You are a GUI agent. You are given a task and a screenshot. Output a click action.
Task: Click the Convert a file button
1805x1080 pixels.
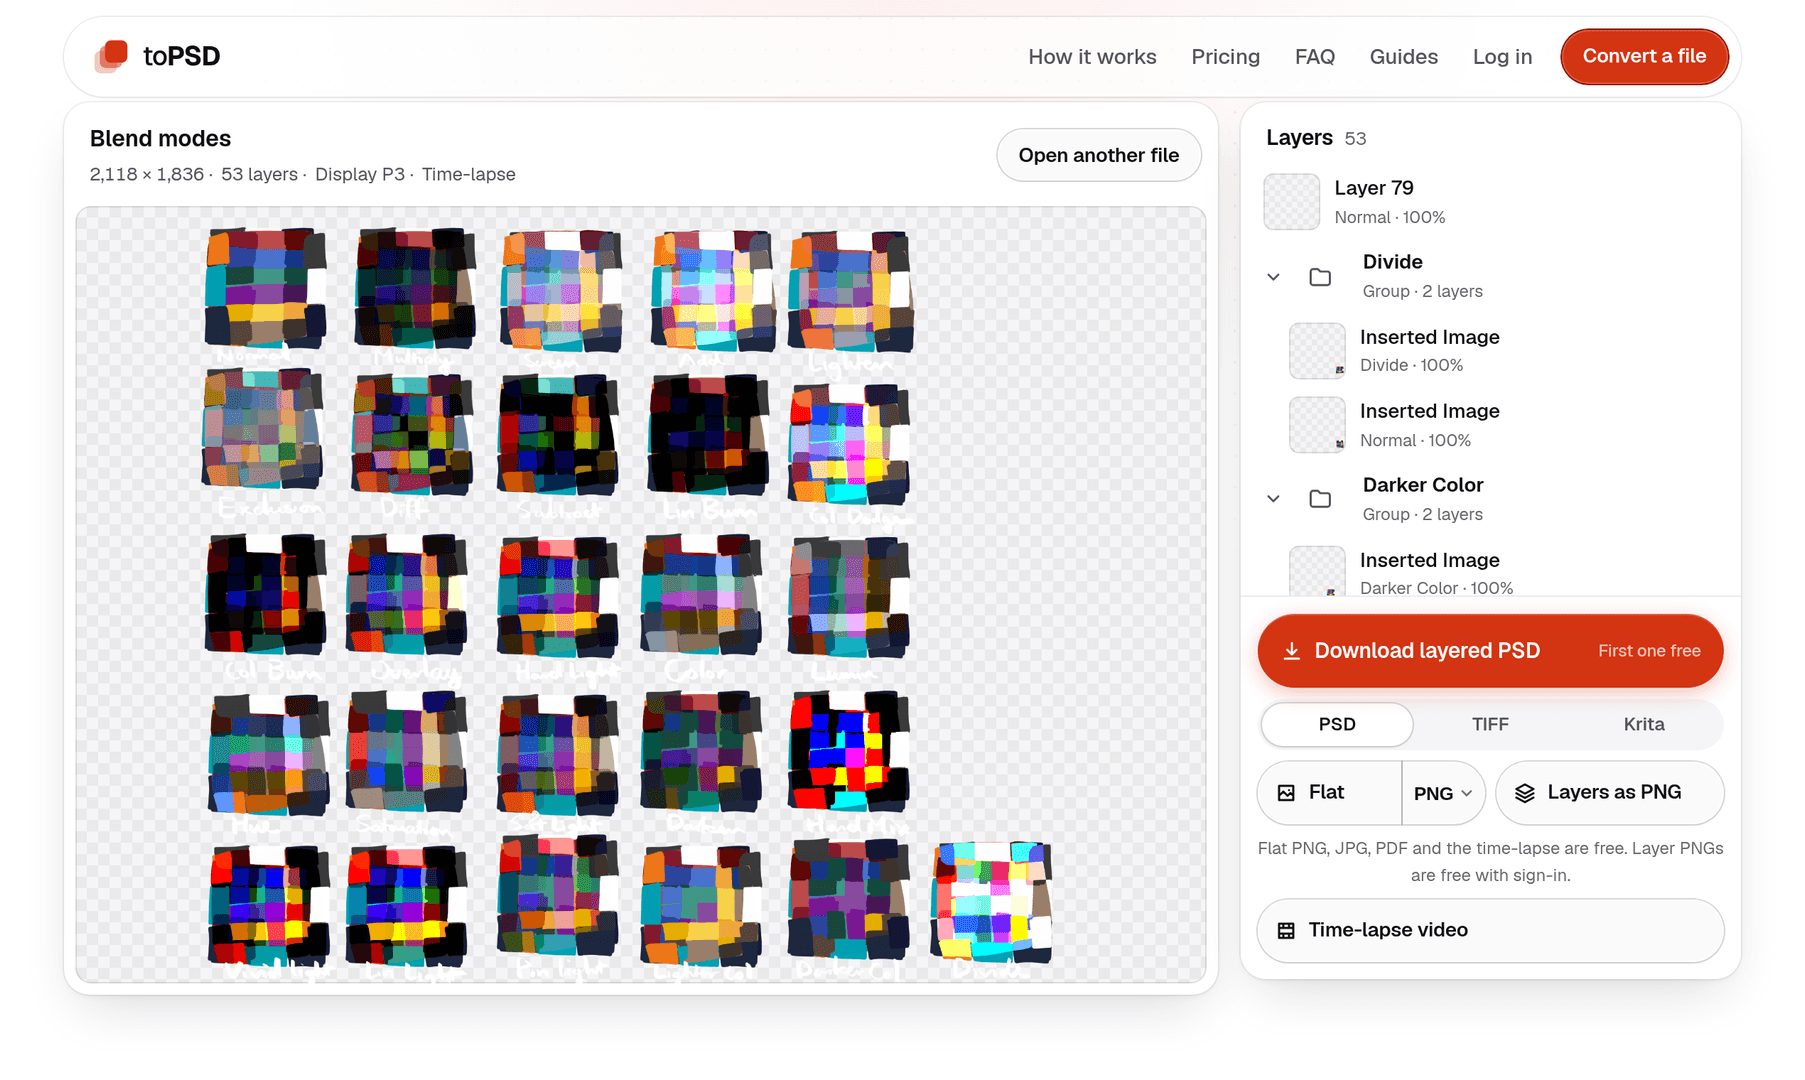pos(1644,57)
